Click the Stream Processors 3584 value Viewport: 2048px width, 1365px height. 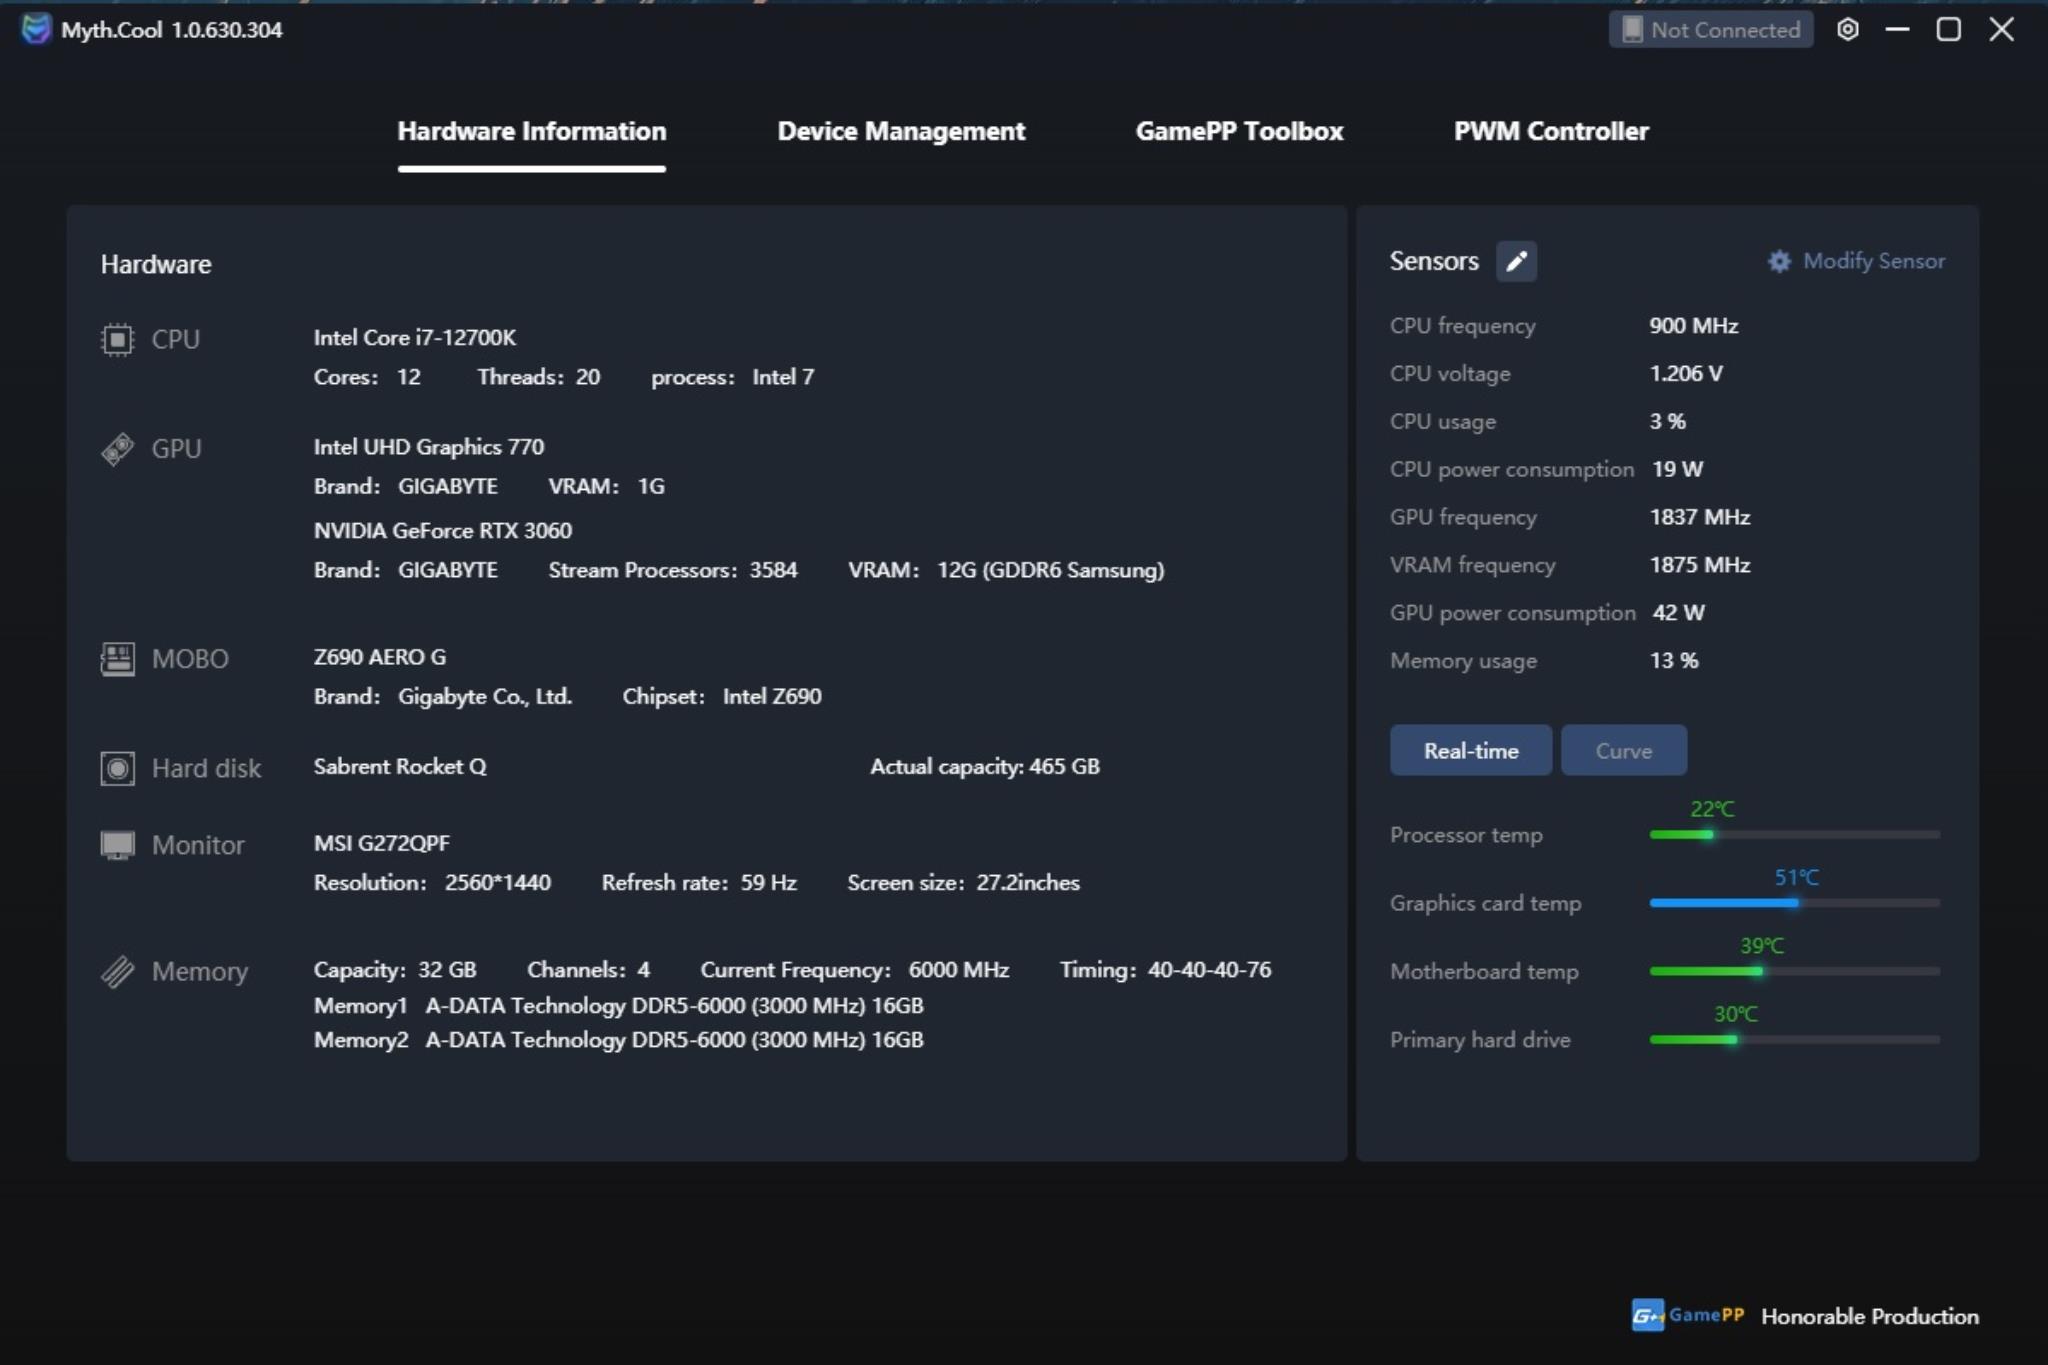[x=774, y=570]
